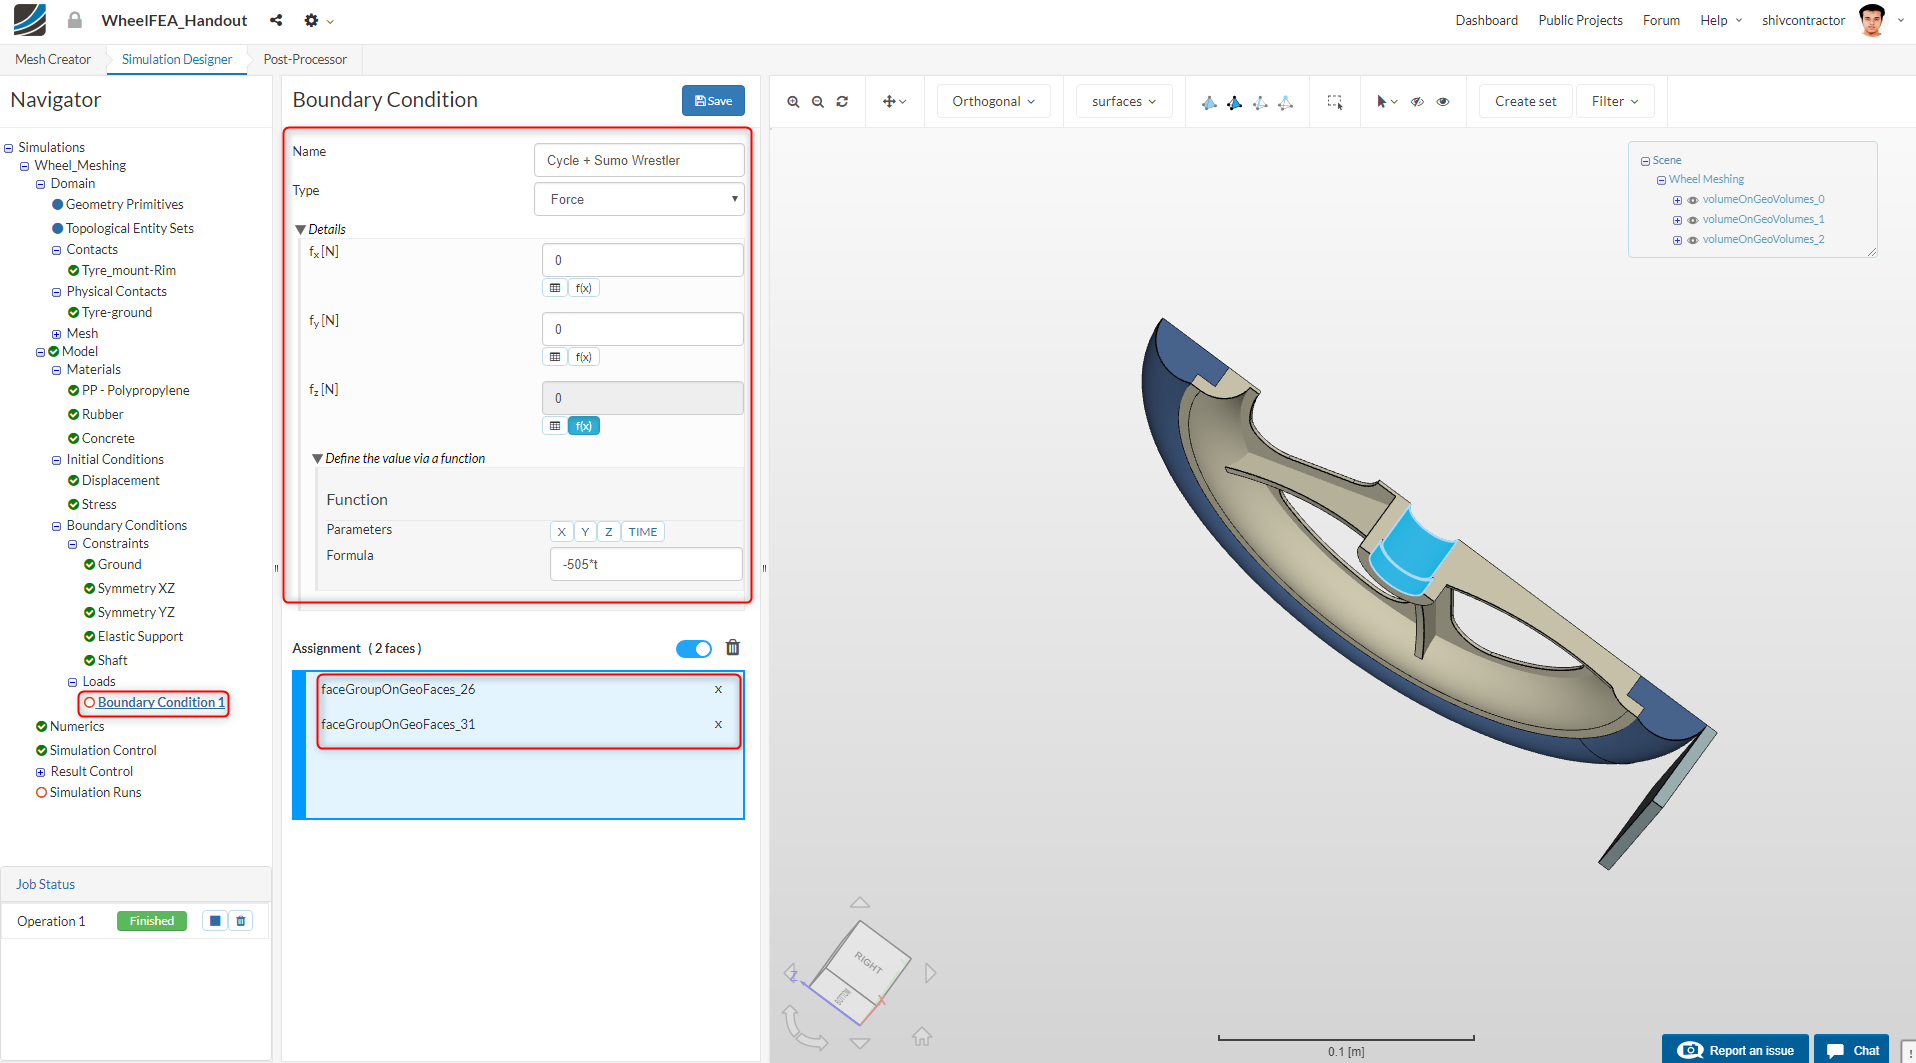Click the zoom in magnifier icon

tap(793, 102)
